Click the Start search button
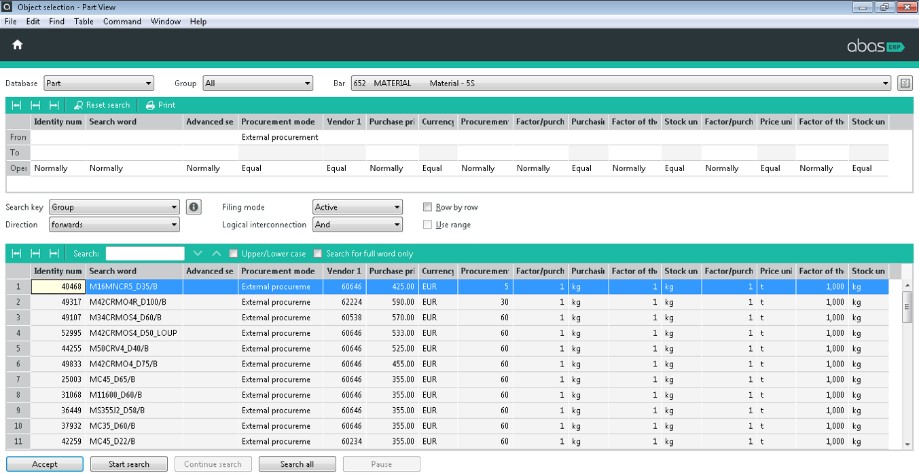 click(x=129, y=464)
